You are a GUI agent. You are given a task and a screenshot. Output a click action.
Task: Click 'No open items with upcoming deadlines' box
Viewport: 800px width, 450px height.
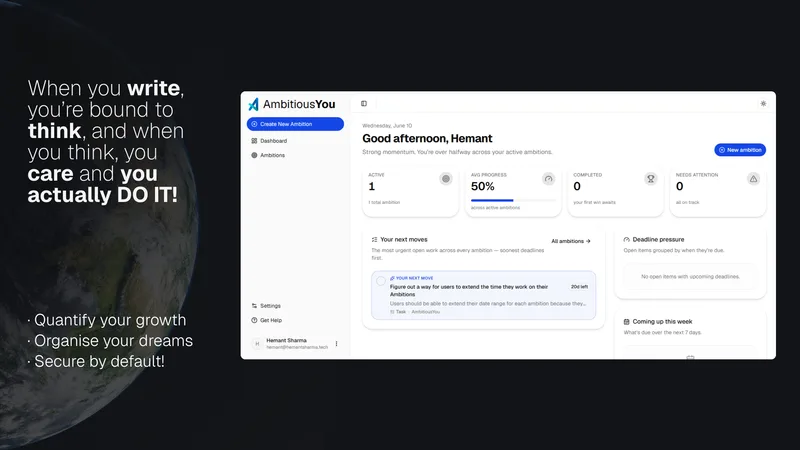[690, 277]
